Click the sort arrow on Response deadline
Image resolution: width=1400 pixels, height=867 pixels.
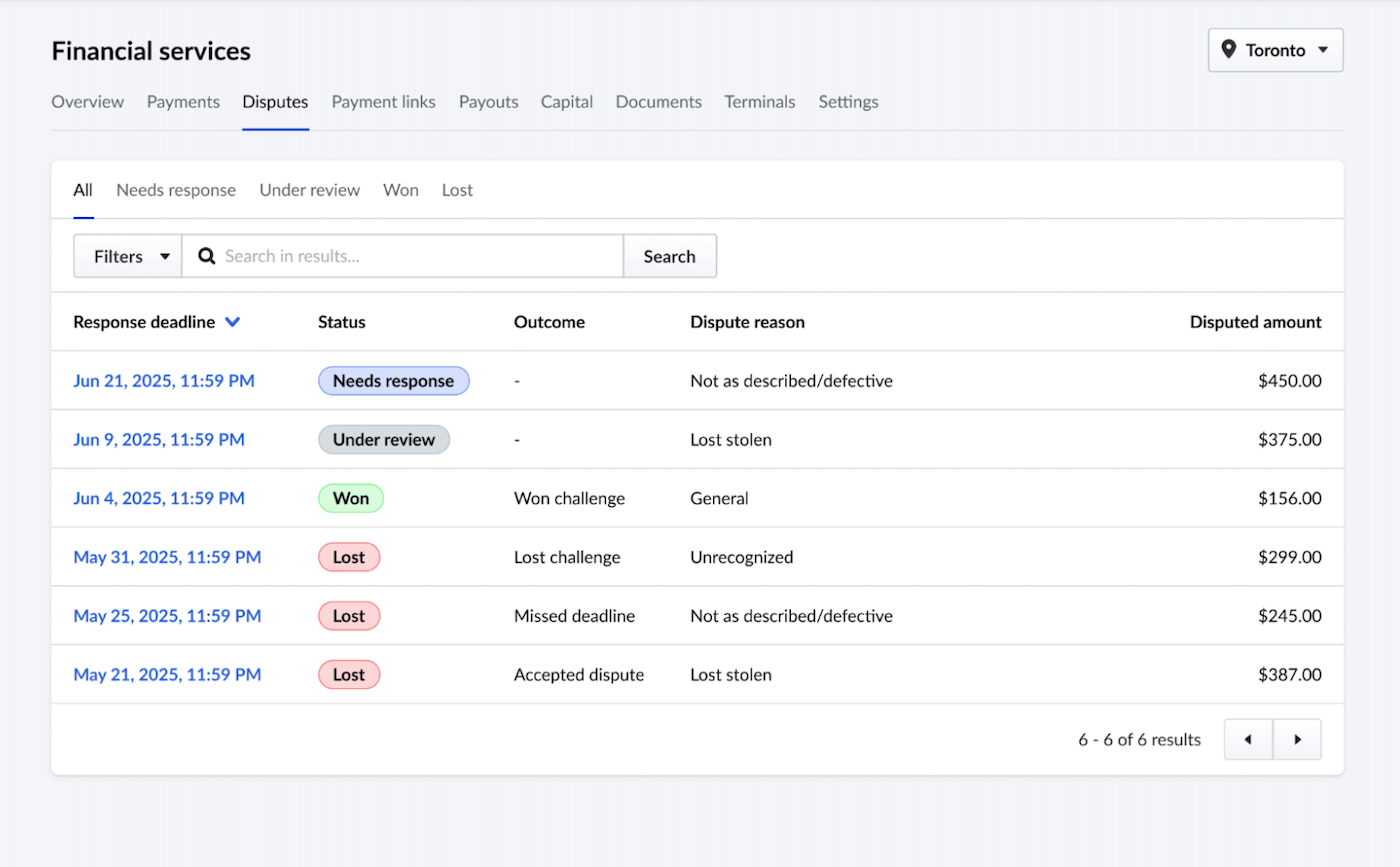point(233,322)
